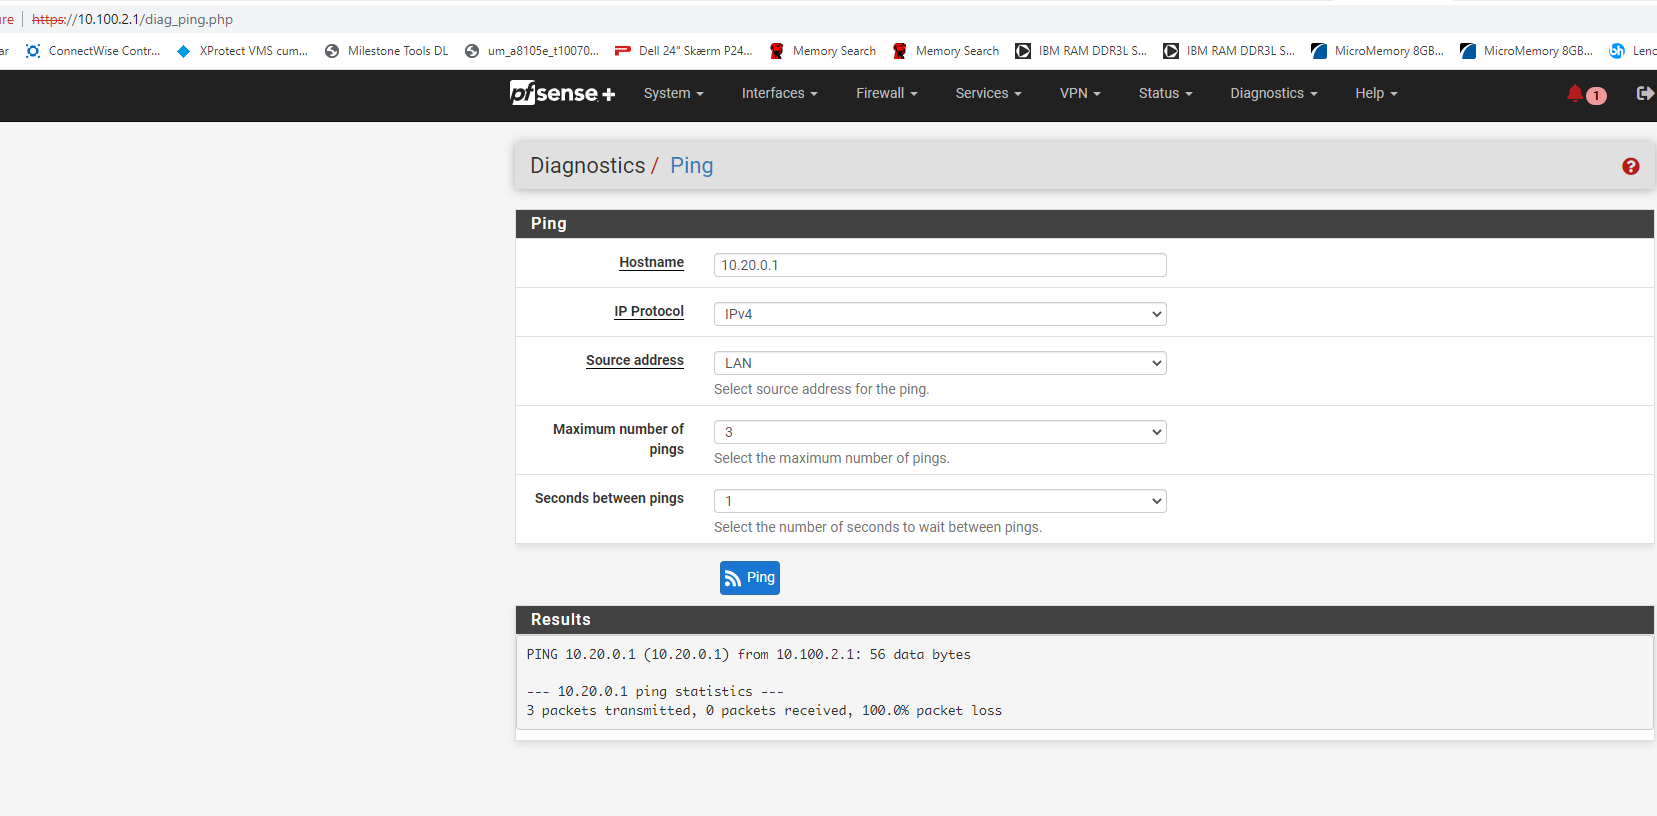Open the Diagnostics menu

click(1273, 93)
